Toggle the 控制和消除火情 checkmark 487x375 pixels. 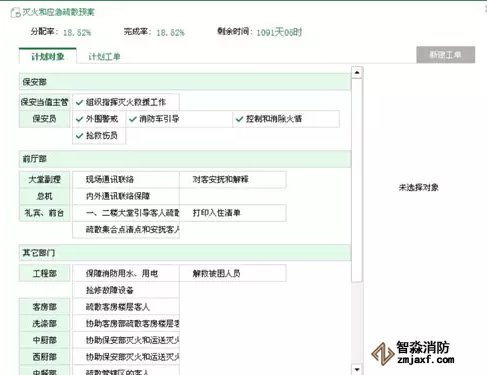point(239,119)
